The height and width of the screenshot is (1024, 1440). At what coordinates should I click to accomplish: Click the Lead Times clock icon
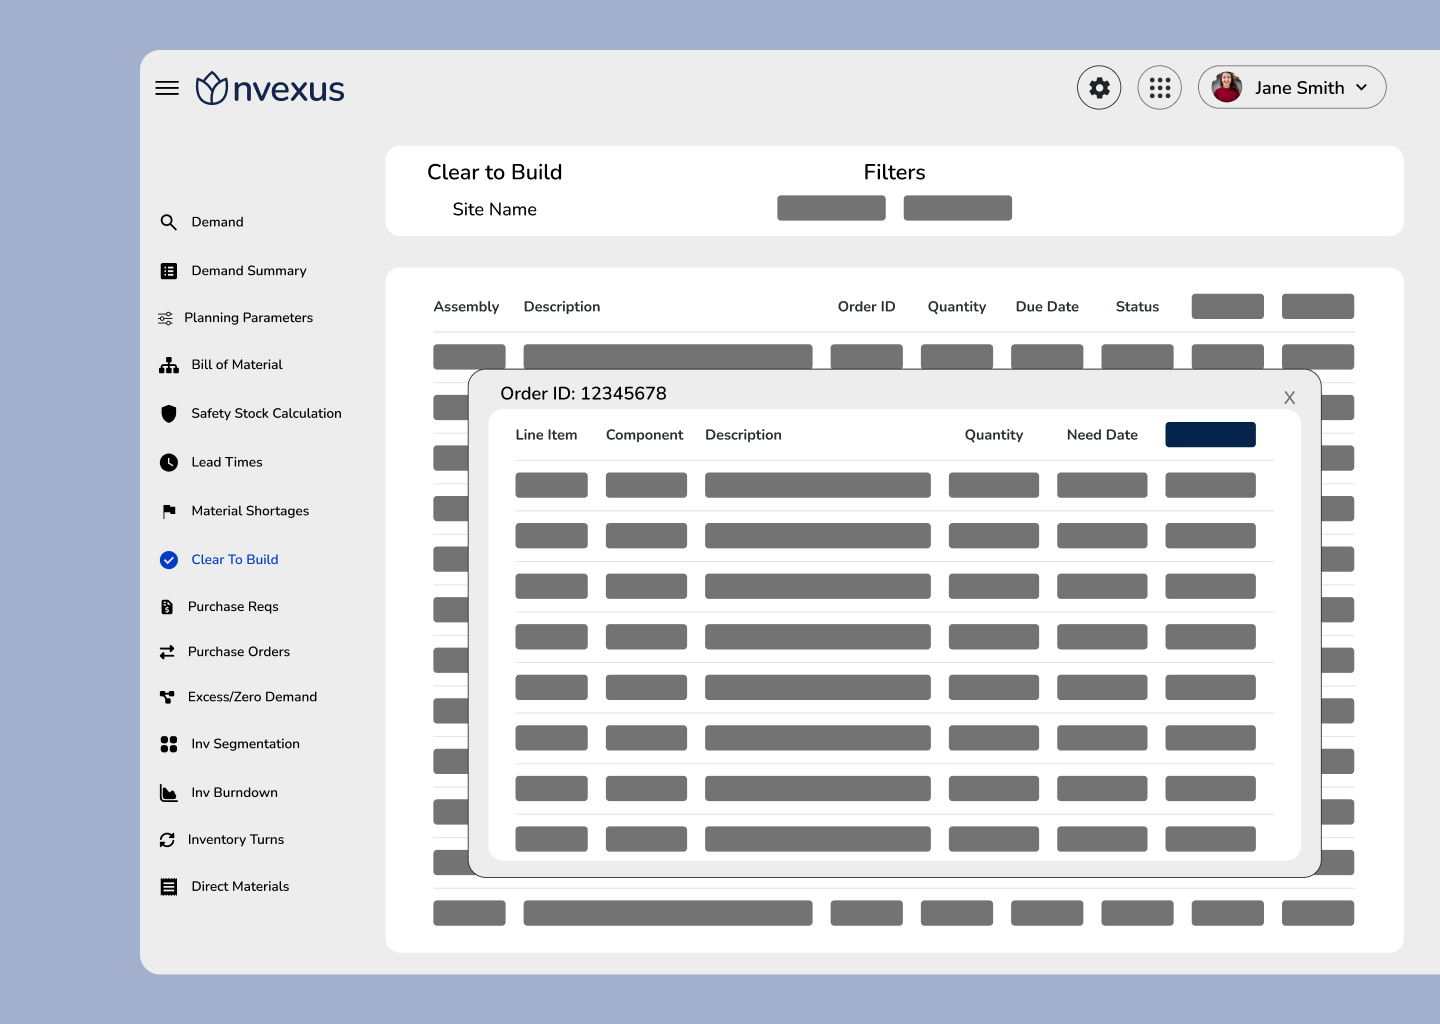[x=169, y=462]
